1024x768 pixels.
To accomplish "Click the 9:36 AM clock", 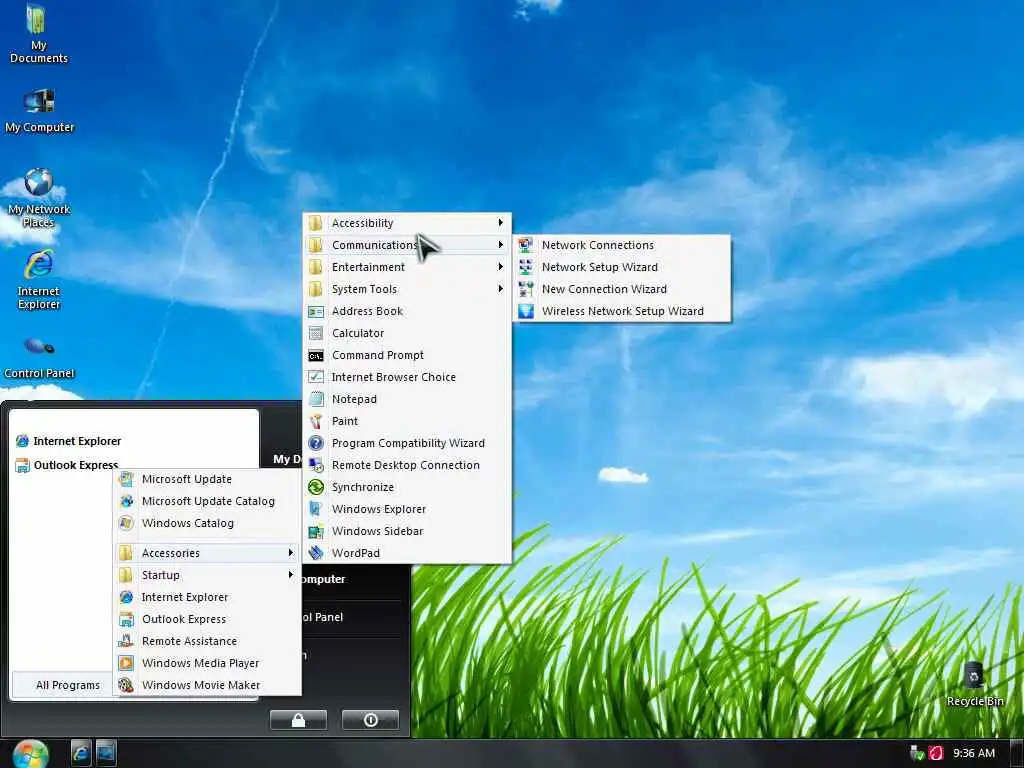I will coord(974,753).
